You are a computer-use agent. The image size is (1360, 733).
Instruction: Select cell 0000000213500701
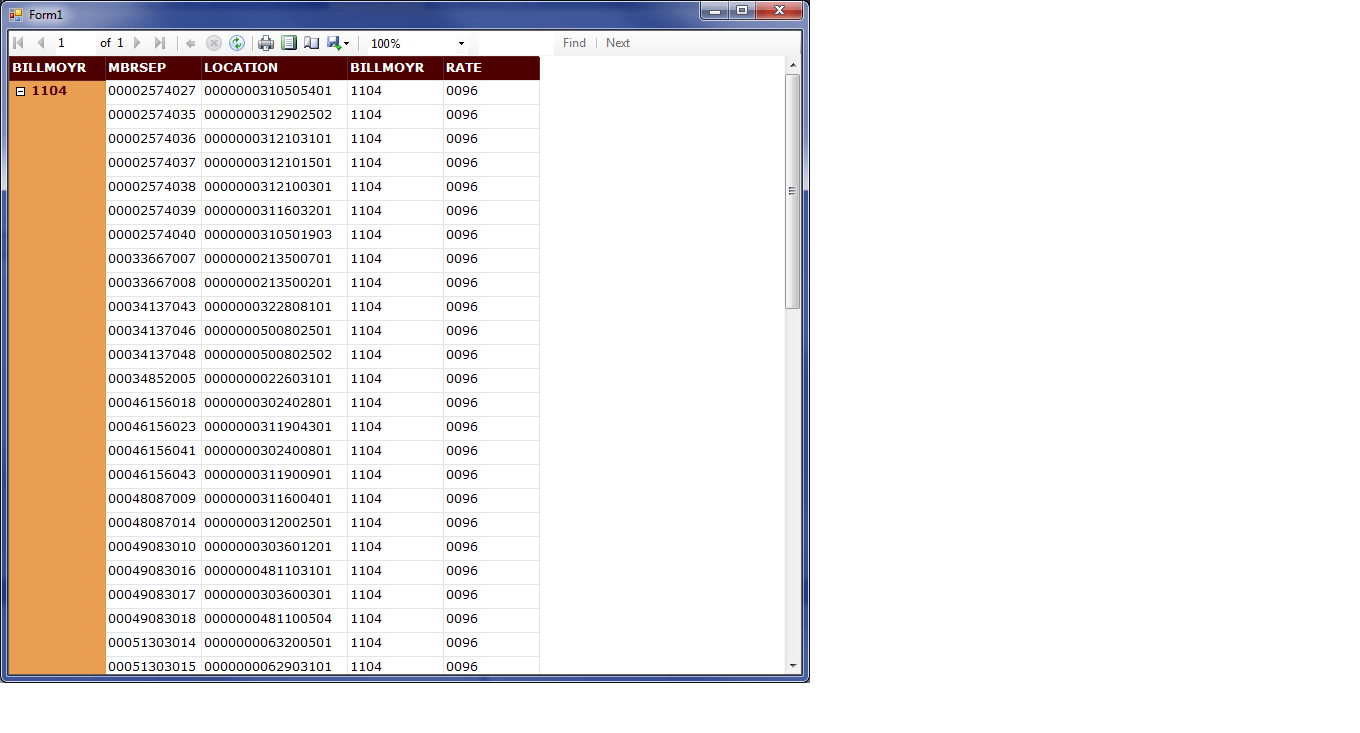(x=274, y=259)
